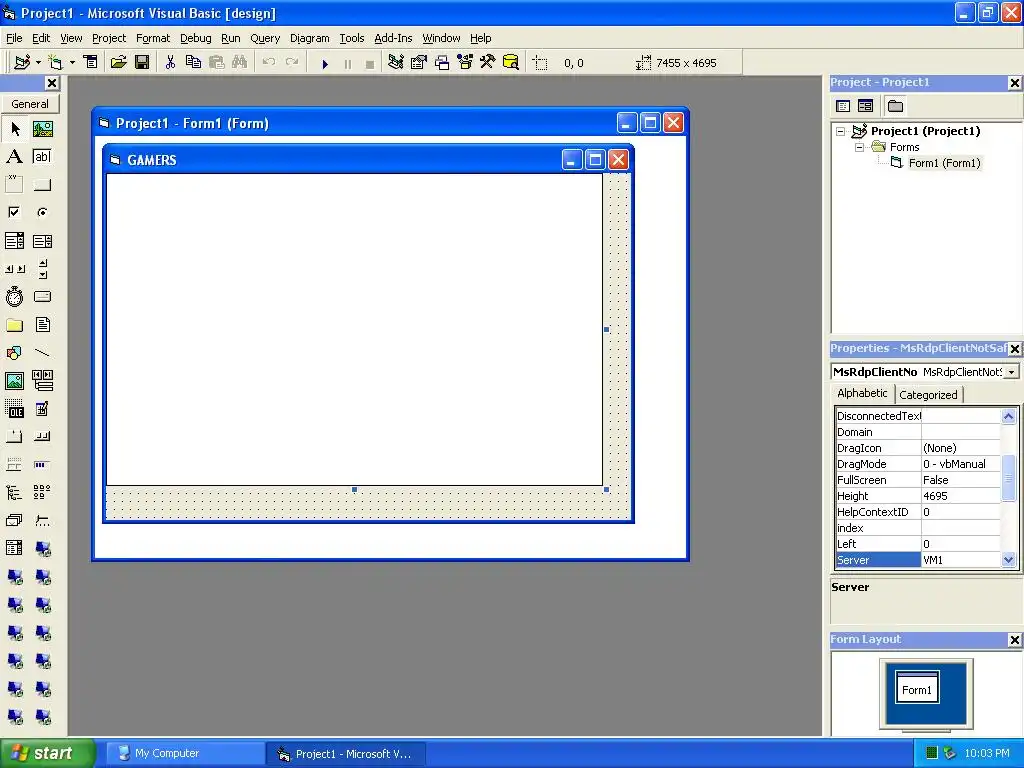This screenshot has width=1024, height=768.
Task: Switch to the Alphabetic properties tab
Action: pos(862,393)
